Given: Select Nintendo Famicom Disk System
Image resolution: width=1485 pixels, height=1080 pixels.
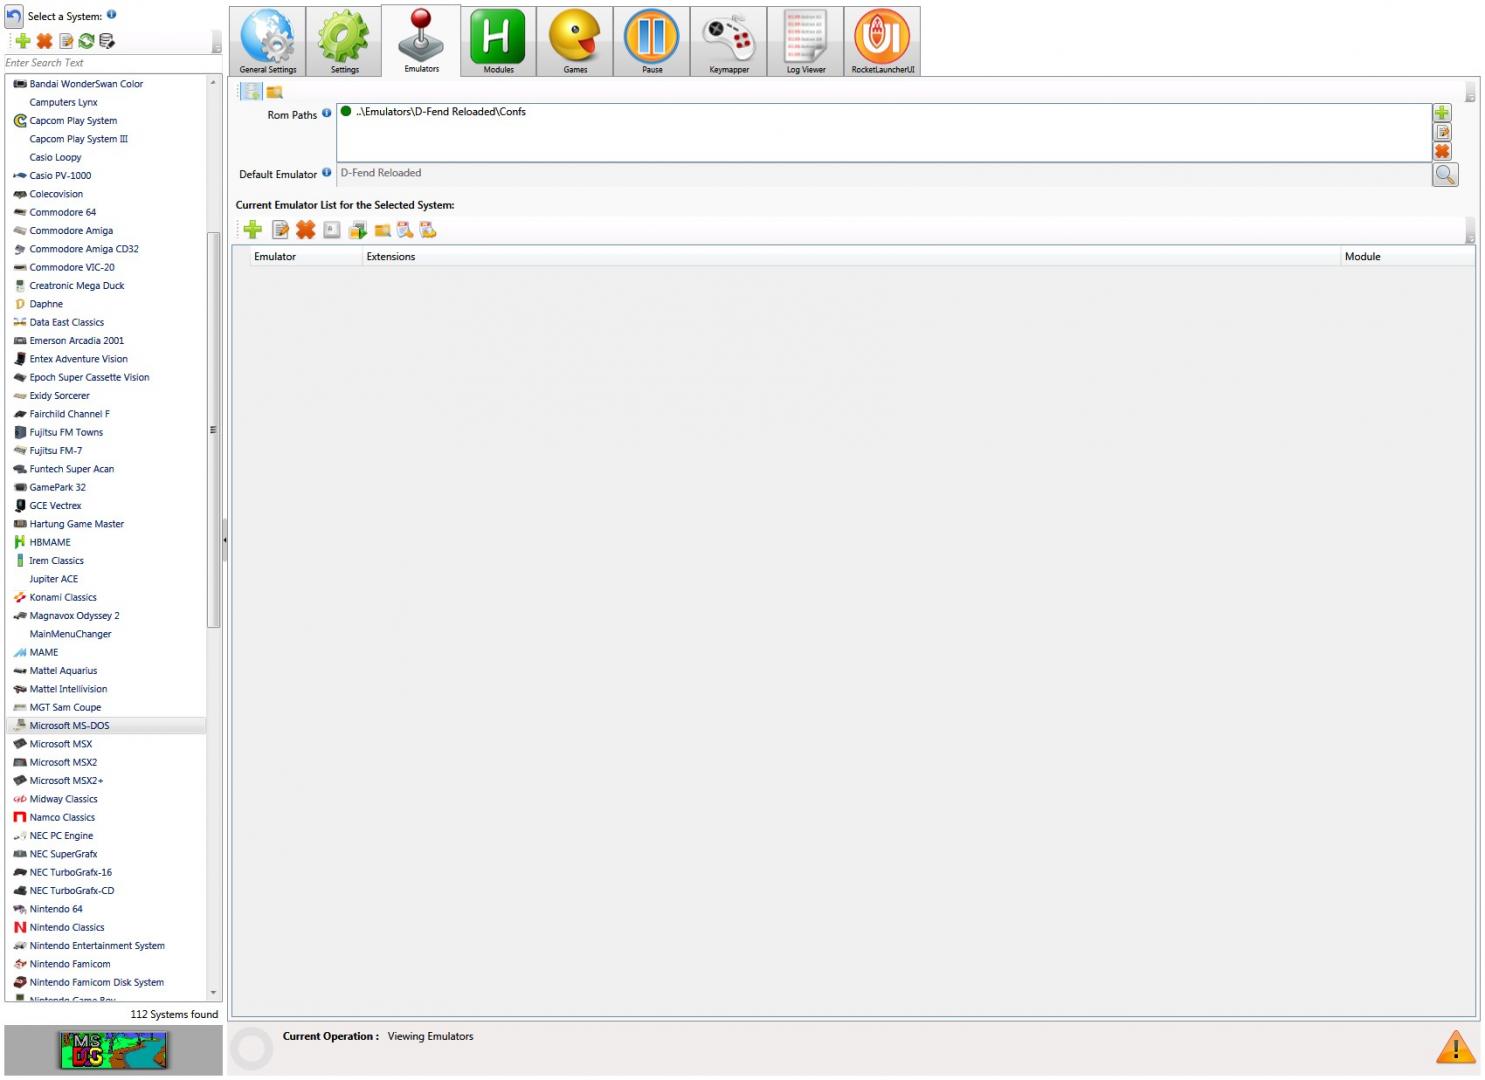Looking at the screenshot, I should tap(96, 982).
